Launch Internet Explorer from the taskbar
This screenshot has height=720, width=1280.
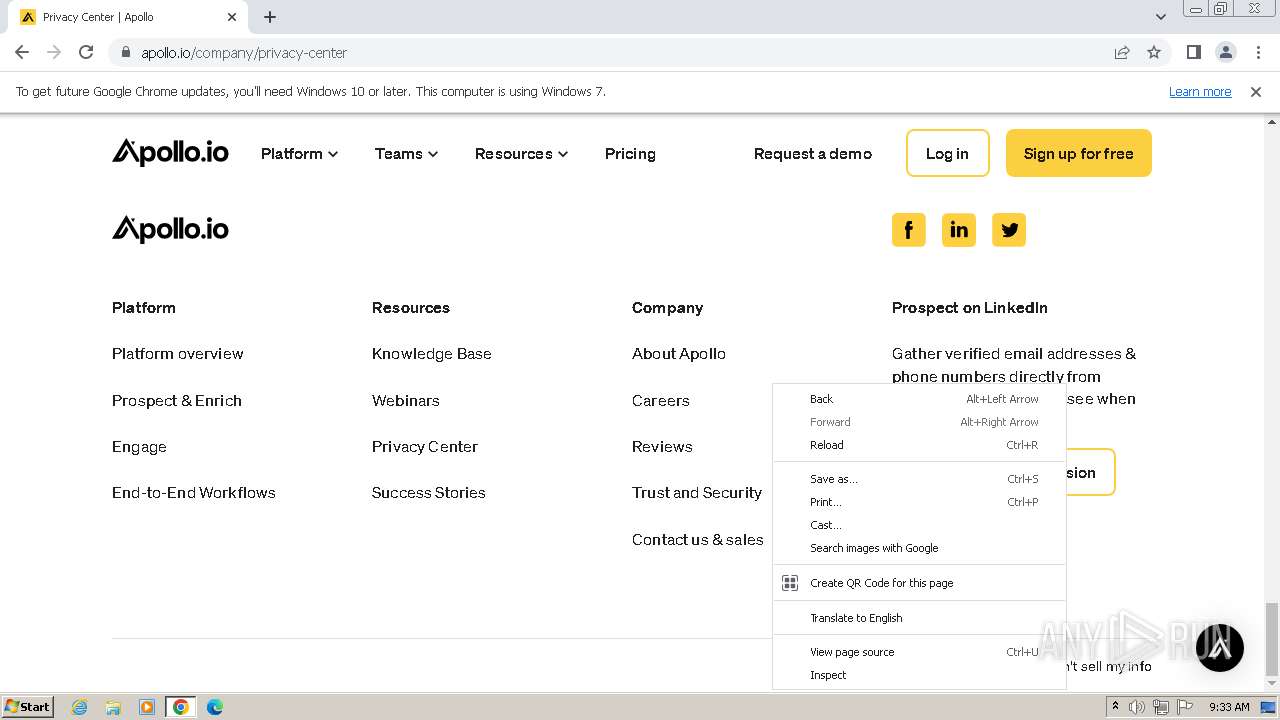(x=79, y=706)
